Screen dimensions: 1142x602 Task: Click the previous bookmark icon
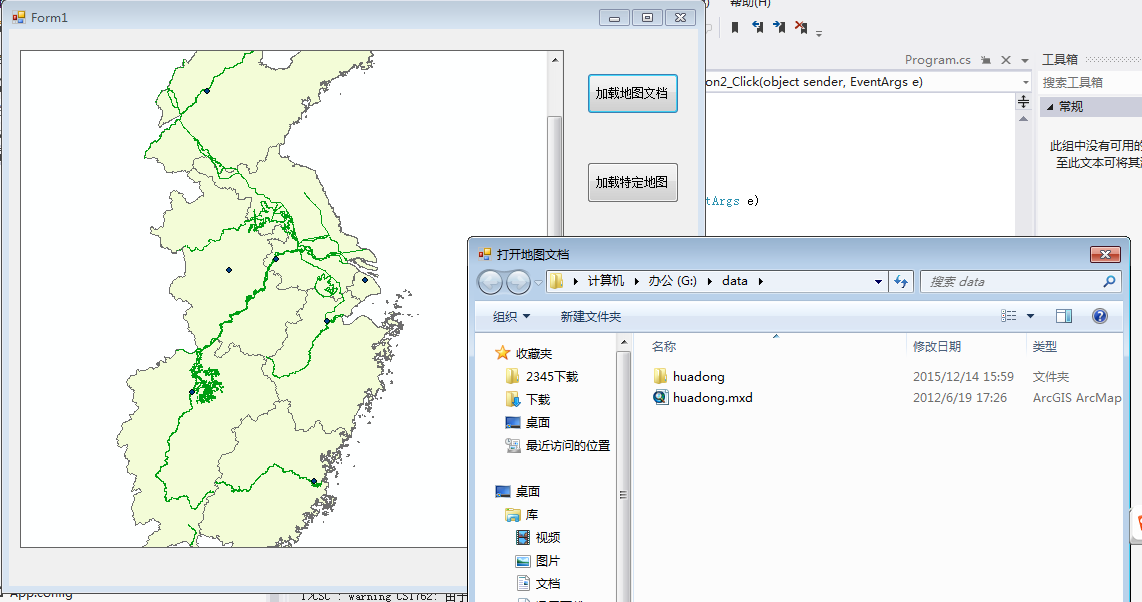click(x=758, y=28)
